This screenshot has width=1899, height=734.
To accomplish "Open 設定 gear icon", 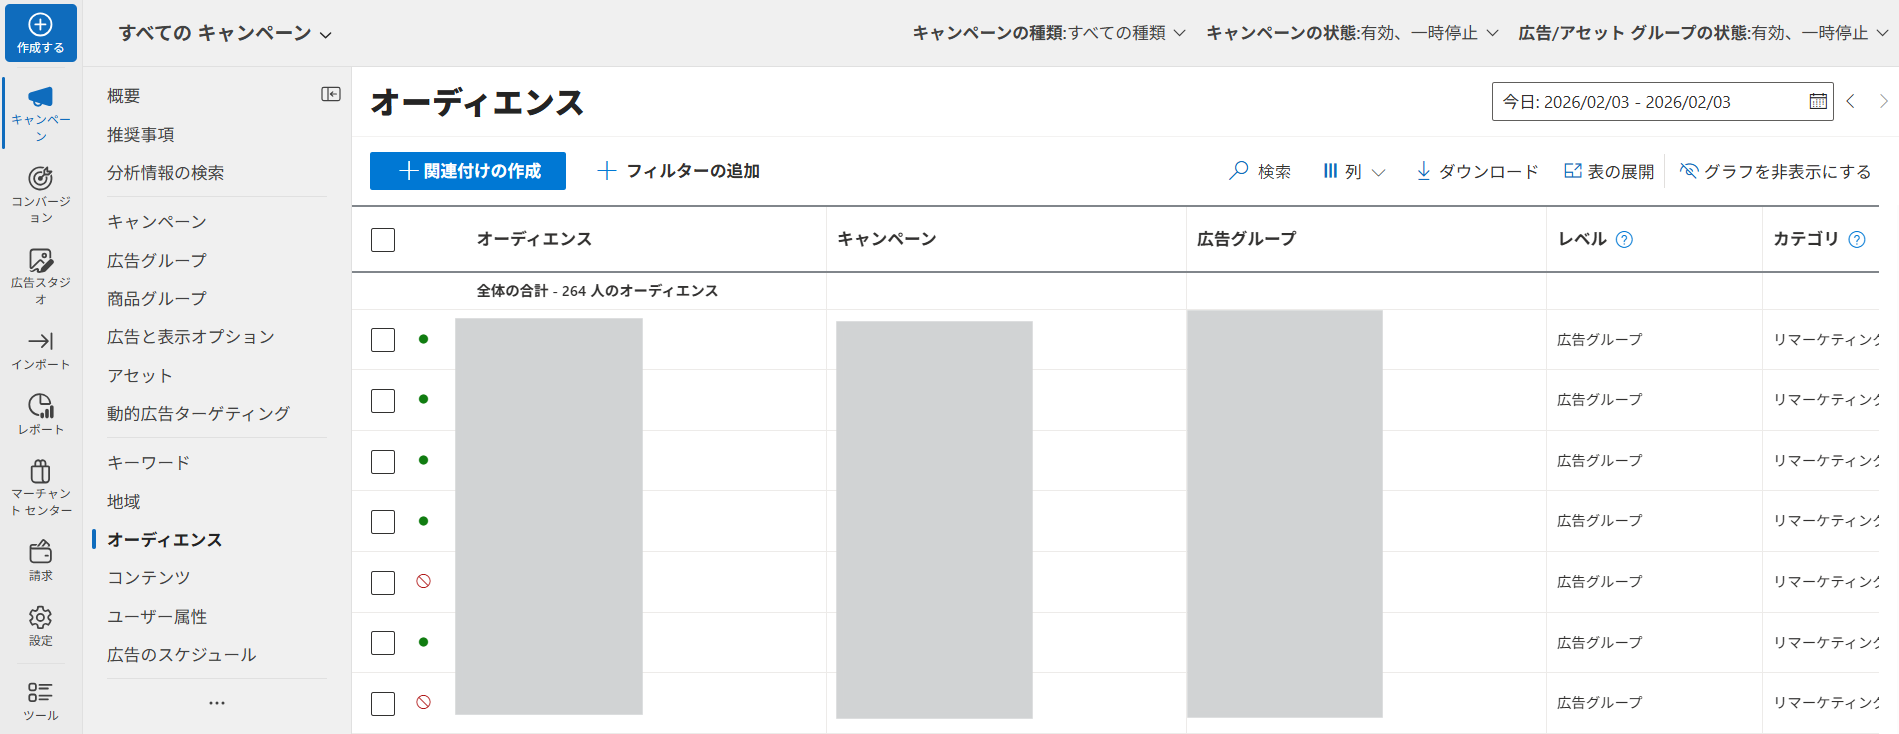I will pyautogui.click(x=40, y=617).
